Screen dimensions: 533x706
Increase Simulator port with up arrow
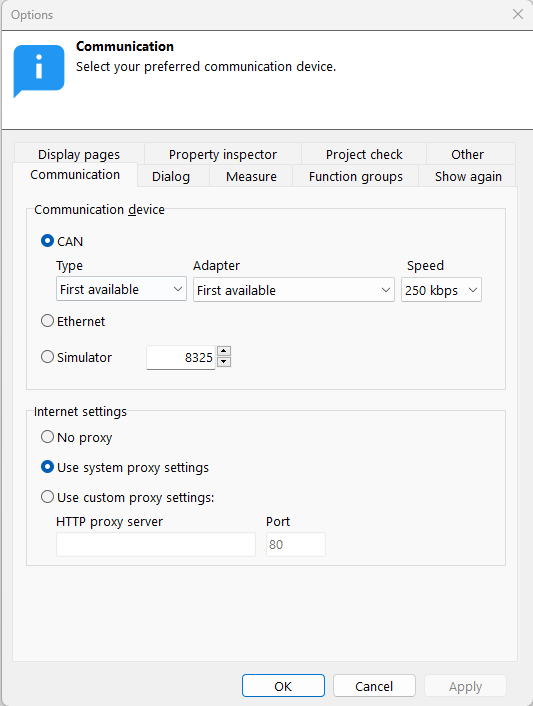point(224,351)
